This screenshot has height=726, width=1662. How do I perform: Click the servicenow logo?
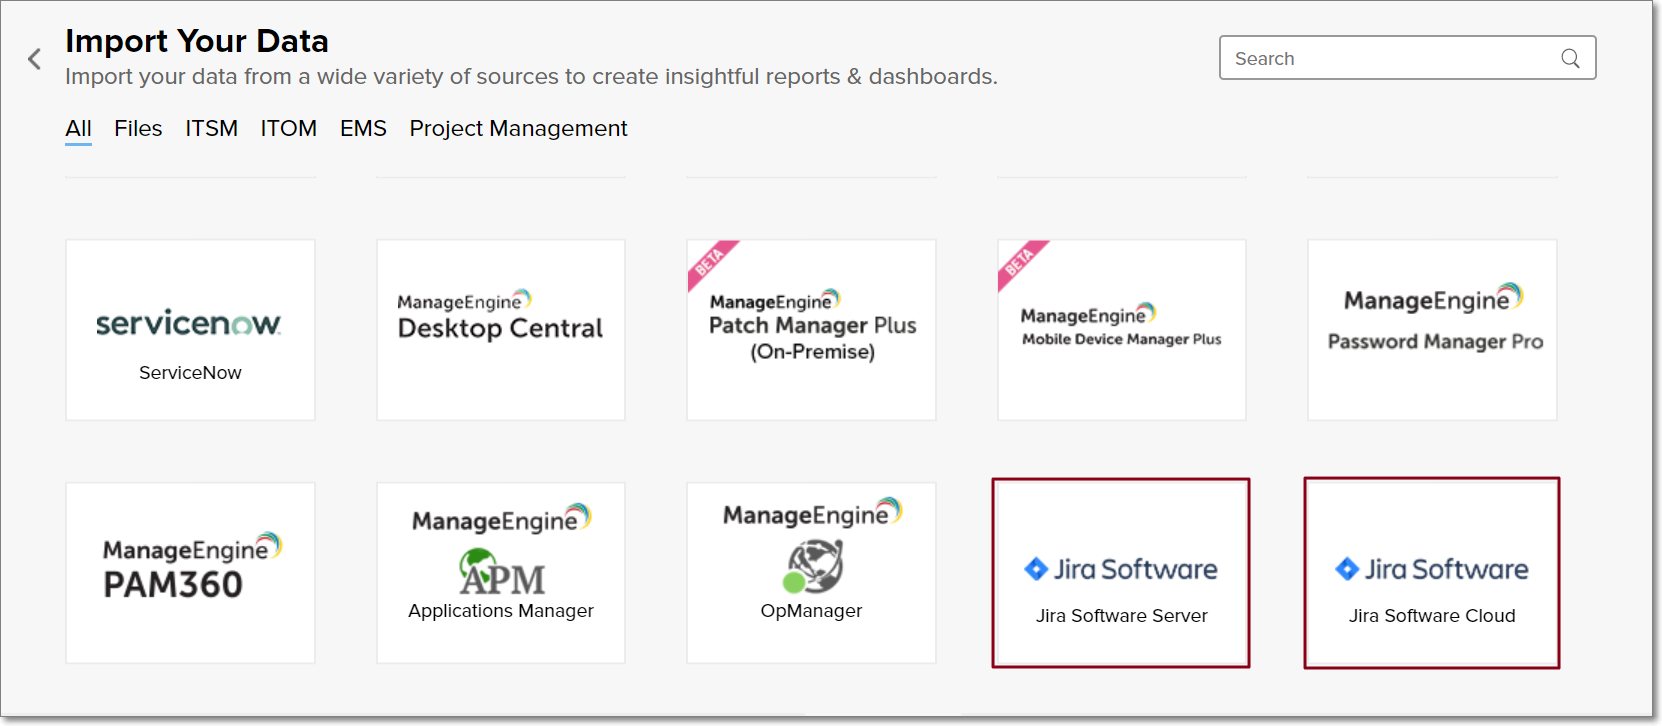189,323
